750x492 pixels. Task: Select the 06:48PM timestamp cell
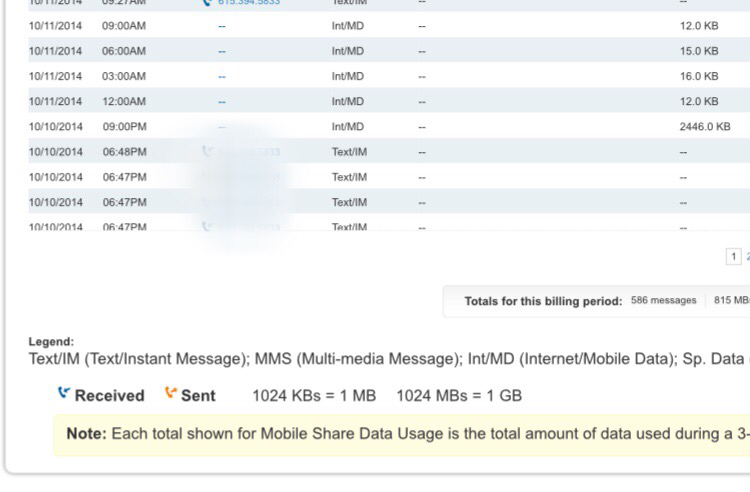(x=124, y=152)
